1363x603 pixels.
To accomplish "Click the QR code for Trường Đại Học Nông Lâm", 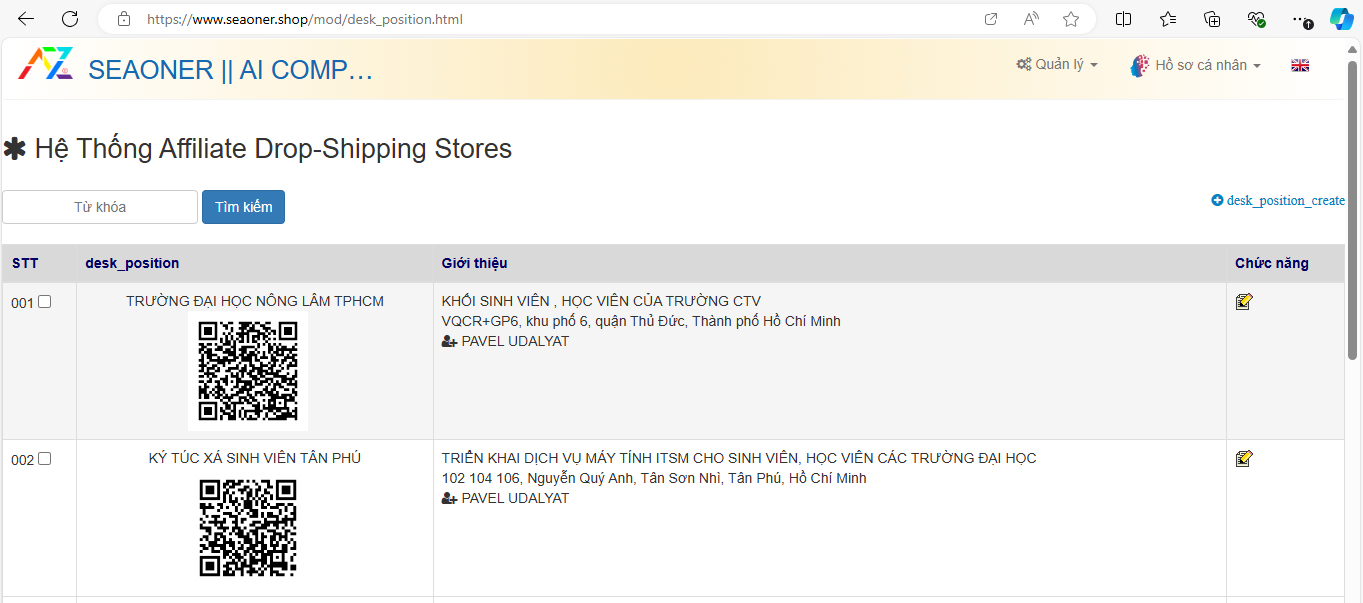I will pyautogui.click(x=248, y=370).
